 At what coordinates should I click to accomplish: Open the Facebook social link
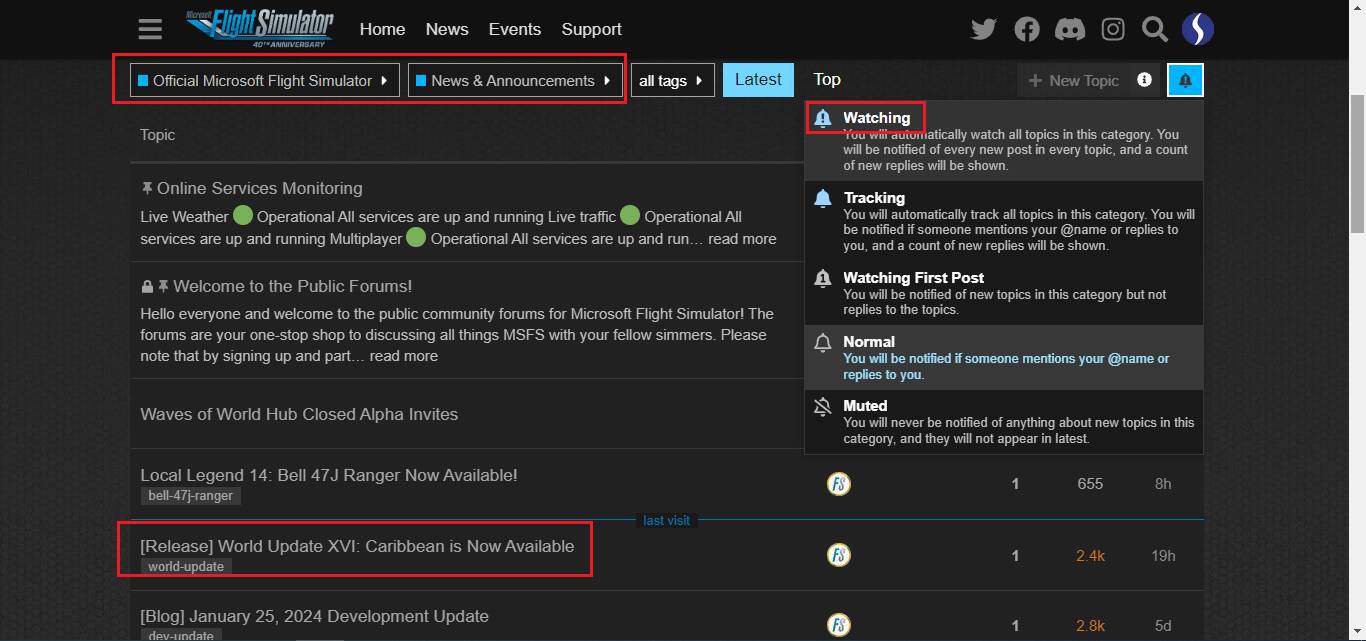[x=1027, y=29]
